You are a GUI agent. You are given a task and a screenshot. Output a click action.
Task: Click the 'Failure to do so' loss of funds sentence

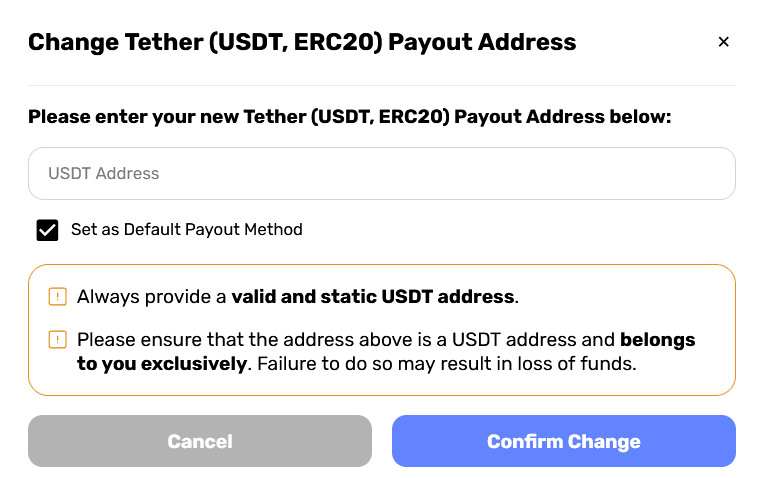coord(447,363)
